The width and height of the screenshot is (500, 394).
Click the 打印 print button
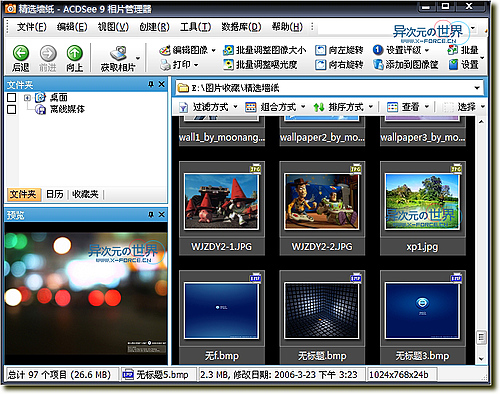[179, 64]
